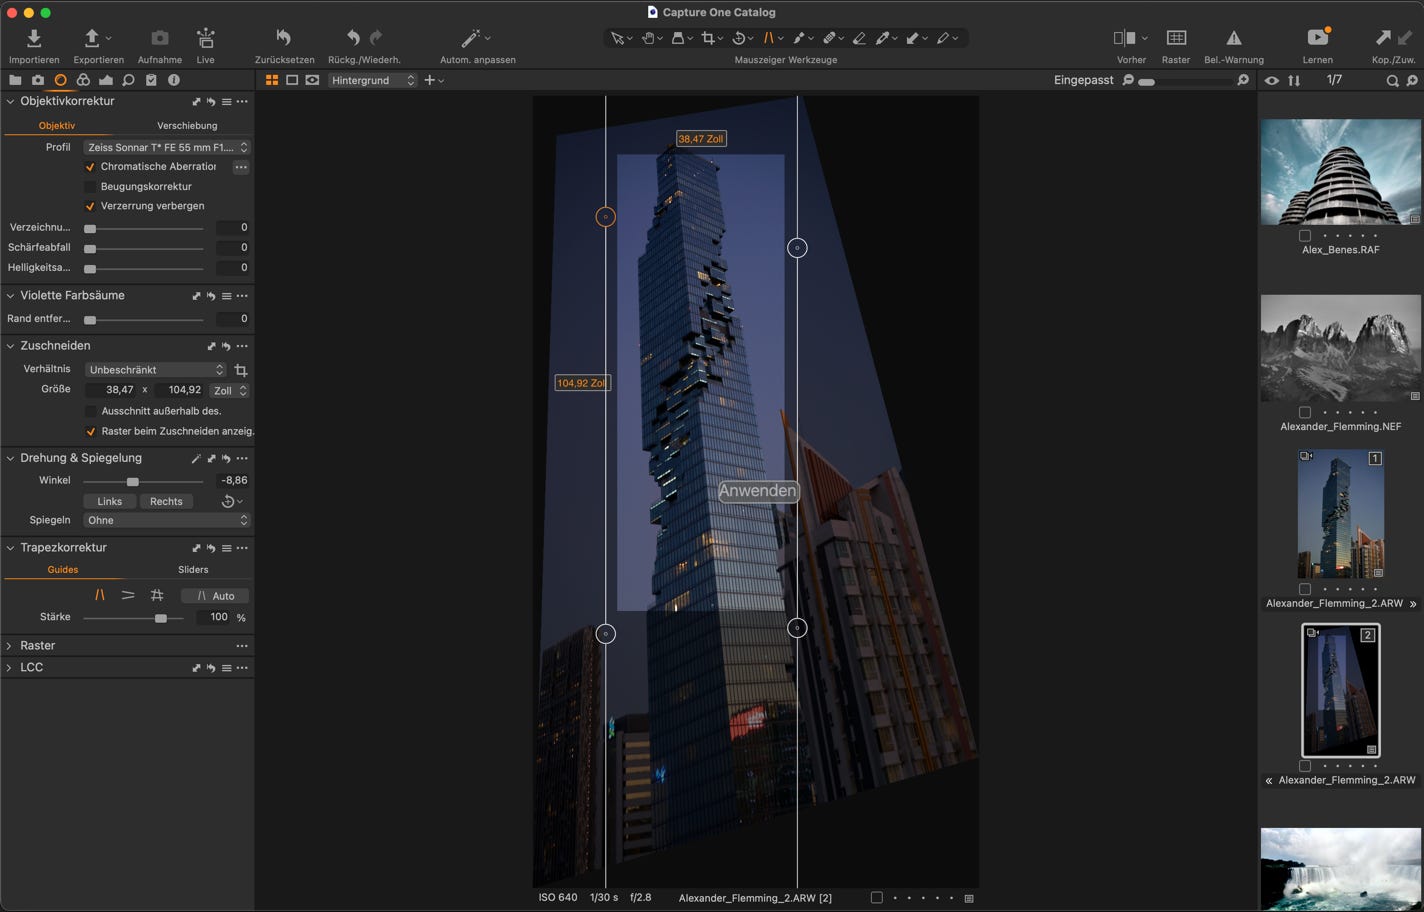The height and width of the screenshot is (912, 1424).
Task: Uncheck Verzerrung verbergen checkbox
Action: click(x=91, y=207)
